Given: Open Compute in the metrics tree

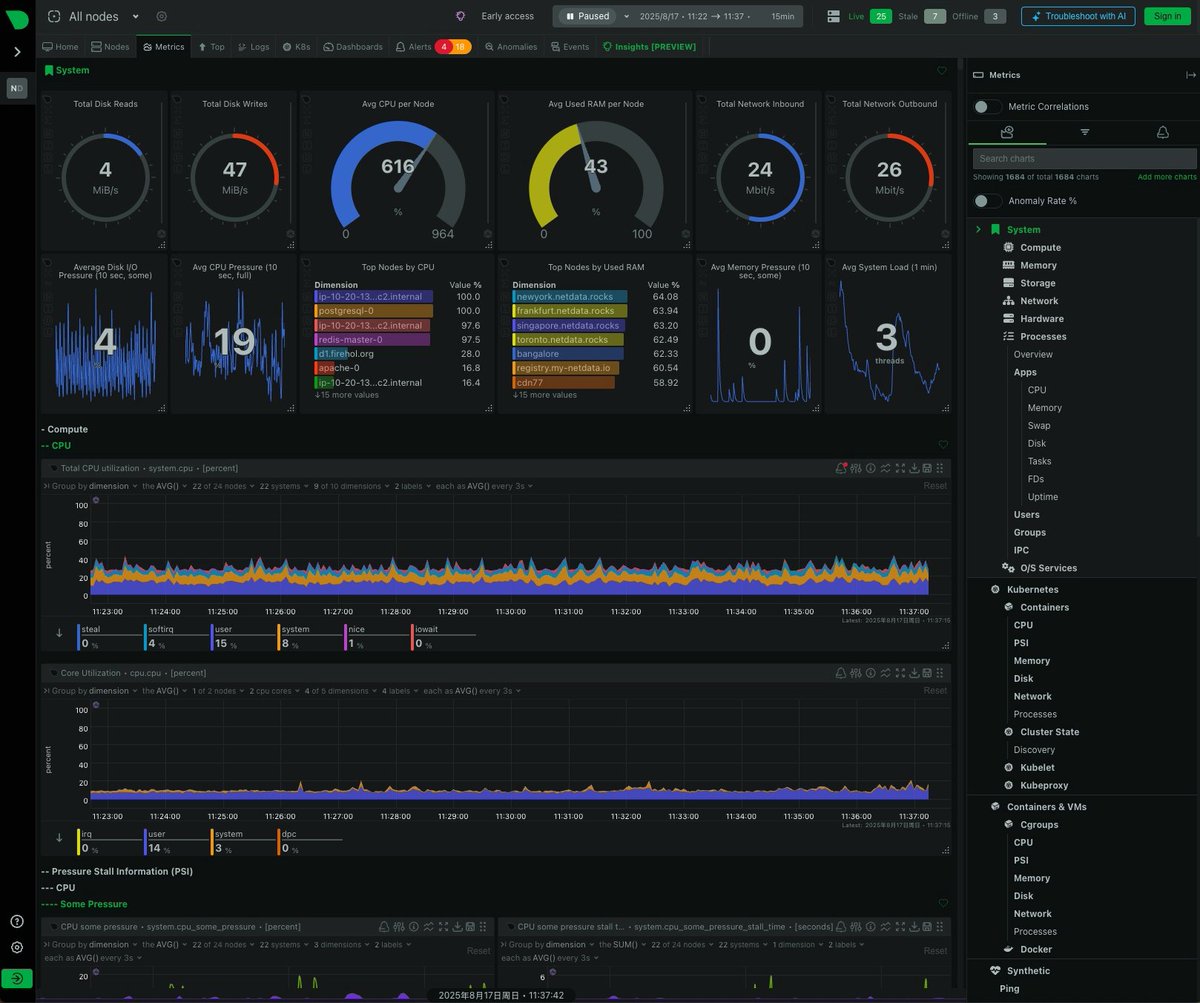Looking at the screenshot, I should point(1040,248).
